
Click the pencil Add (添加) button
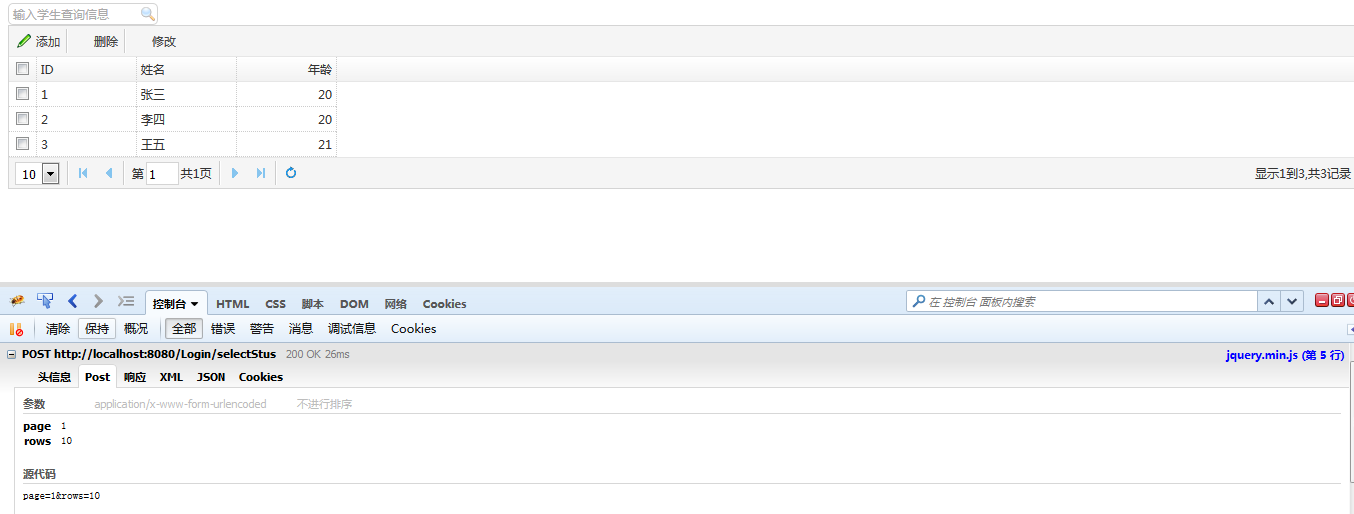coord(39,42)
